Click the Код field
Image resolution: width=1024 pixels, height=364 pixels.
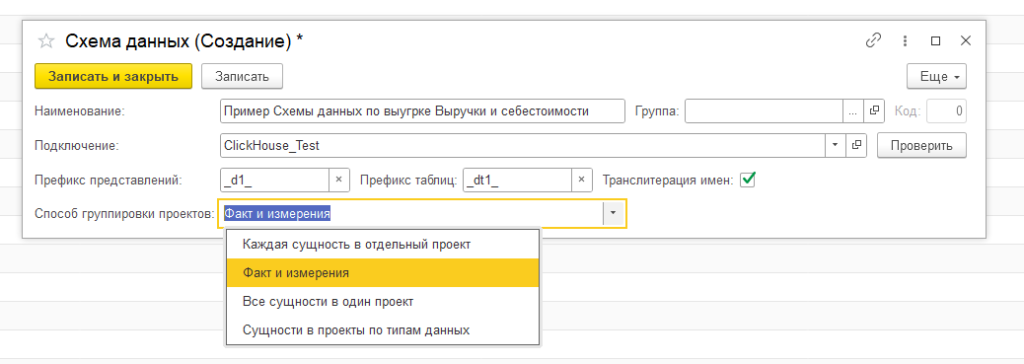947,111
